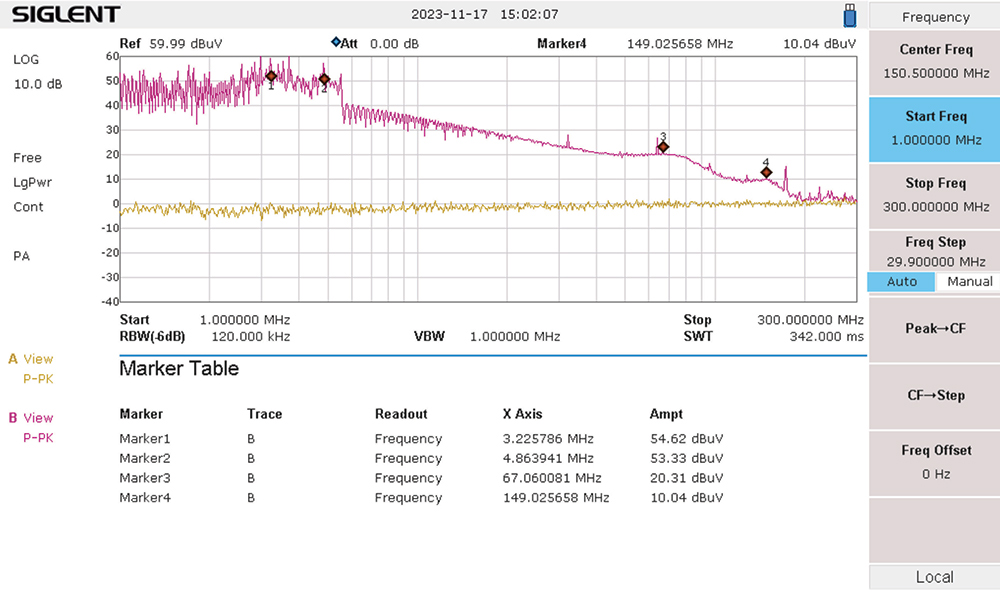Open the Freq Offset setting
Viewport: 1000px width, 592px height.
click(934, 461)
